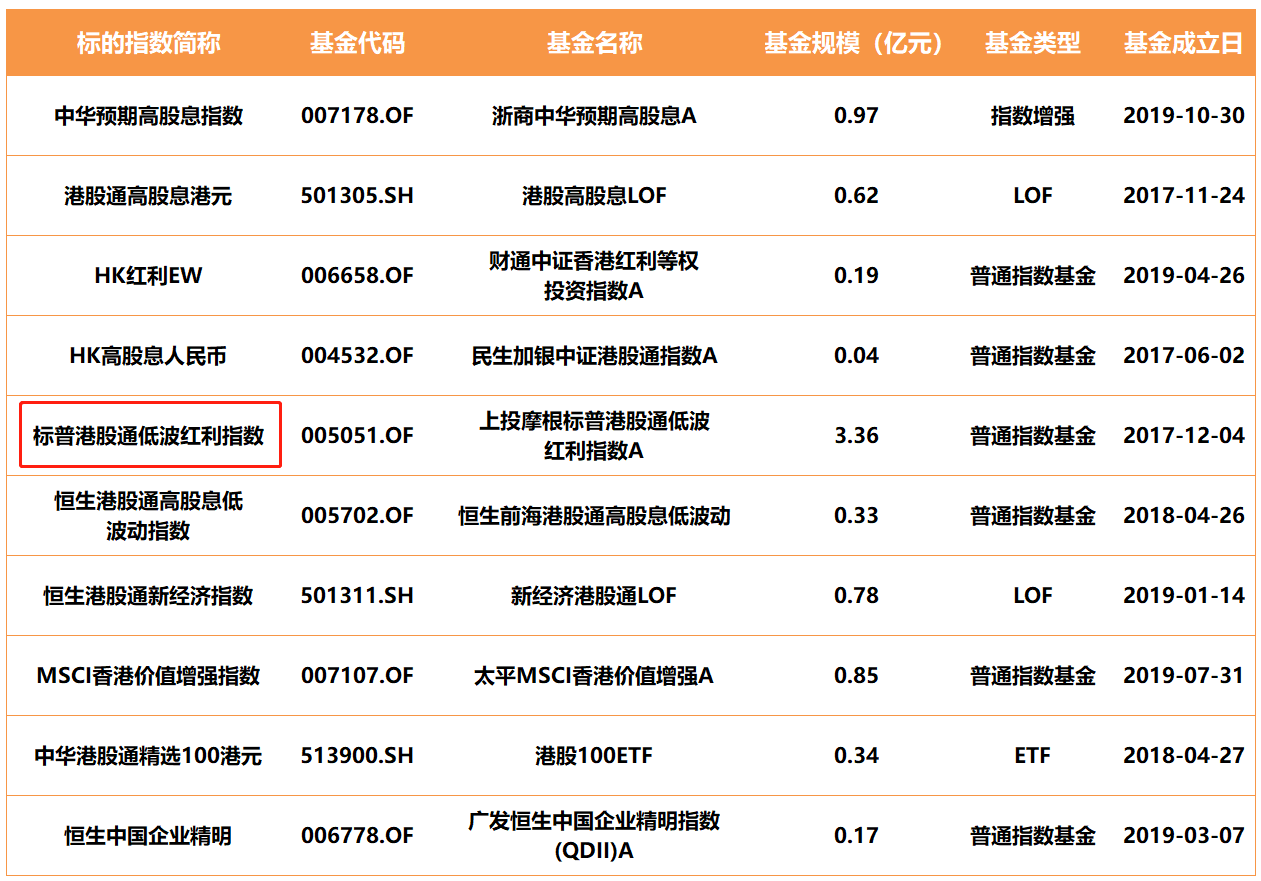Click the date 2018-04-27
This screenshot has height=881, width=1261.
click(x=1184, y=756)
